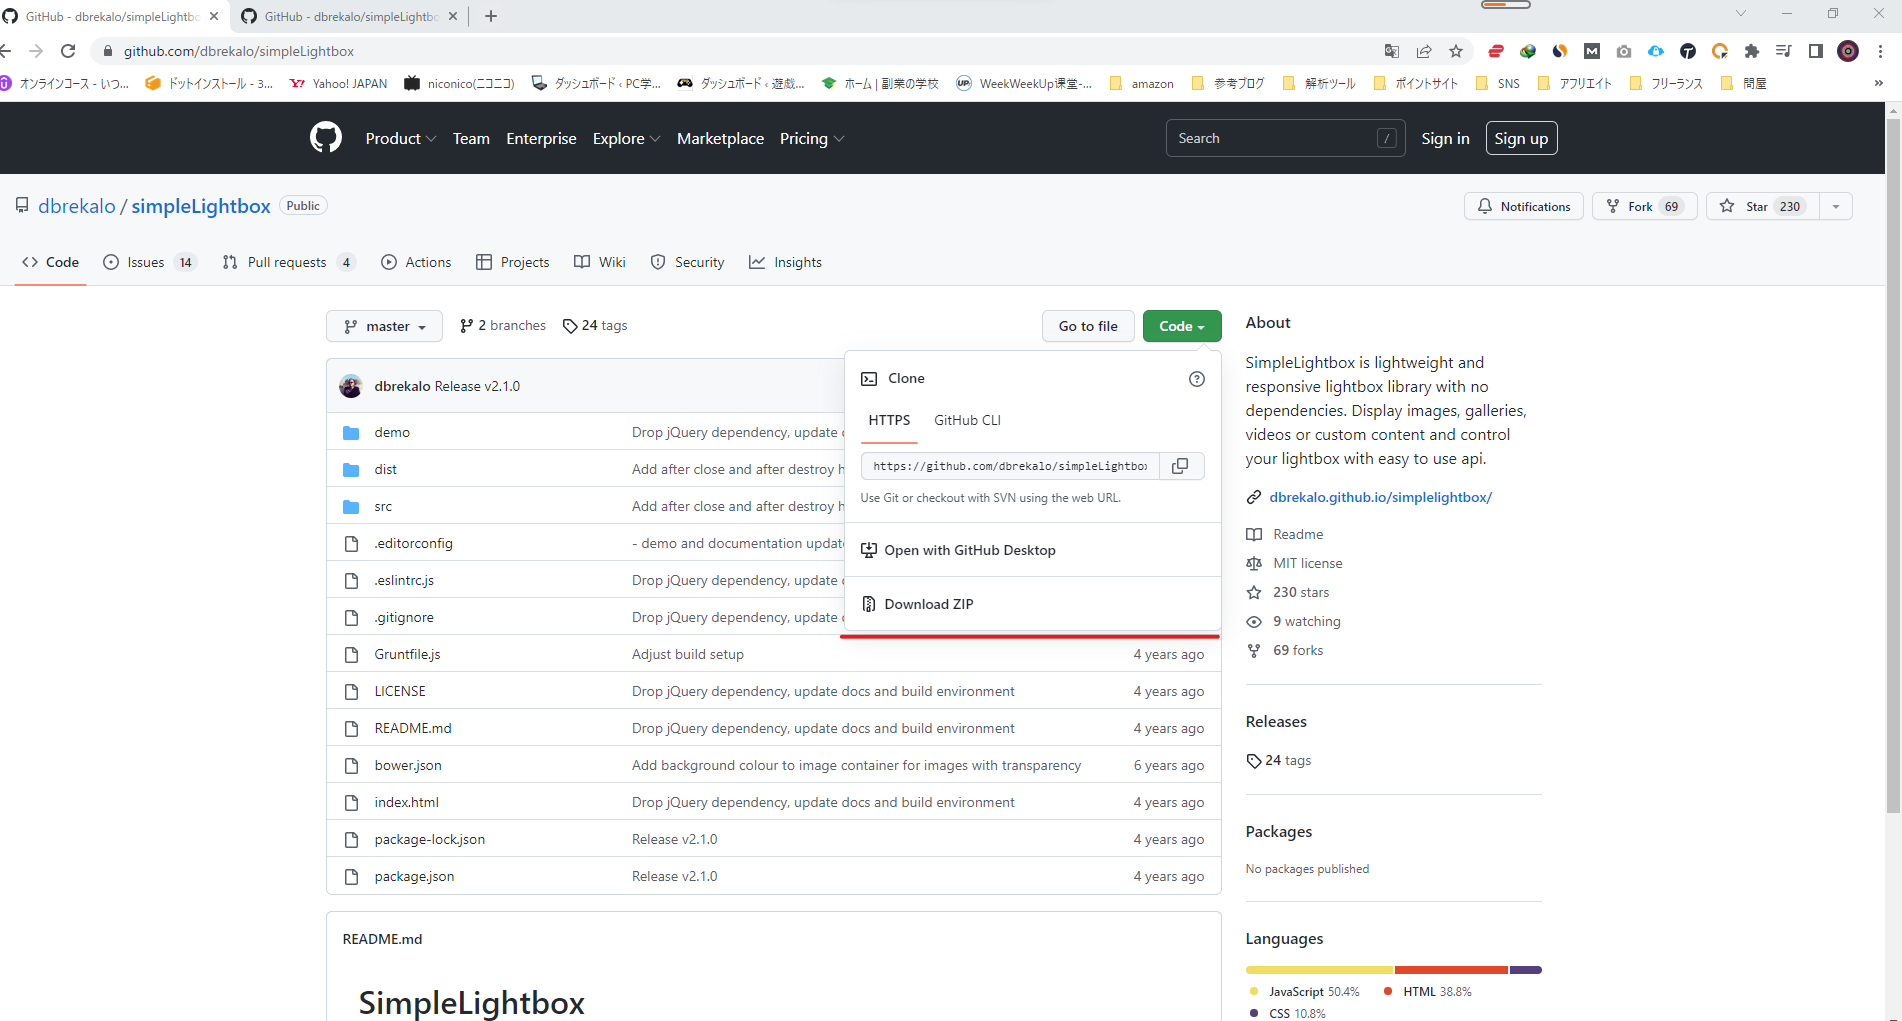Open the Enterprise page
Viewport: 1902px width, 1021px height.
tap(541, 138)
